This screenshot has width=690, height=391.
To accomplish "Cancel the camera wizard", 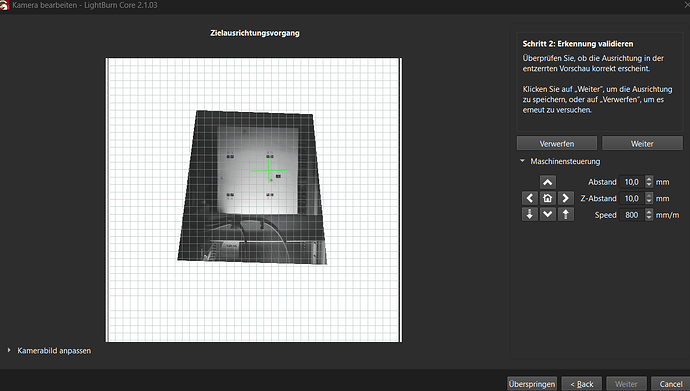I will pos(671,384).
